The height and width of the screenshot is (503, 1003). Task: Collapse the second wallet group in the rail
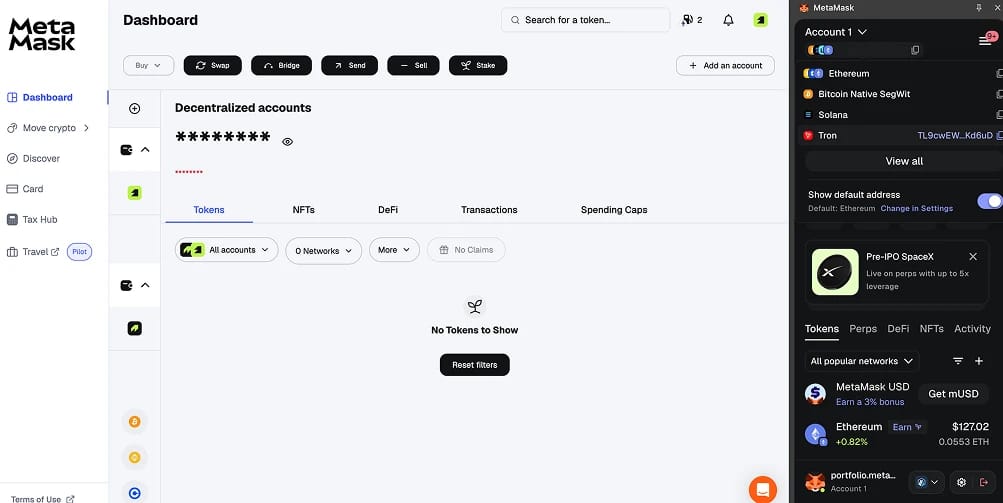(145, 285)
